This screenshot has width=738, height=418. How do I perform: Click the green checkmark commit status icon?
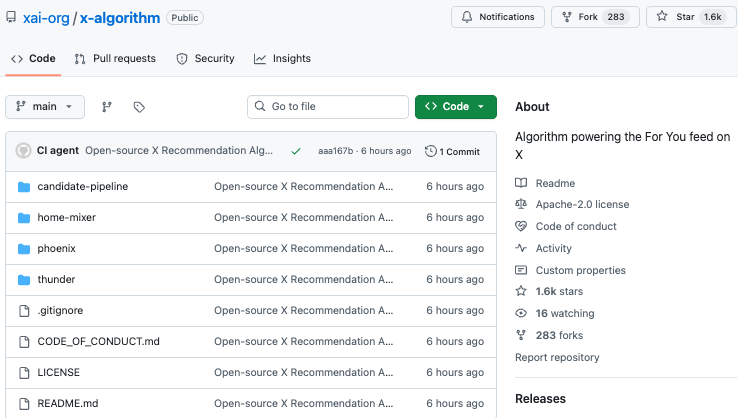(x=296, y=151)
